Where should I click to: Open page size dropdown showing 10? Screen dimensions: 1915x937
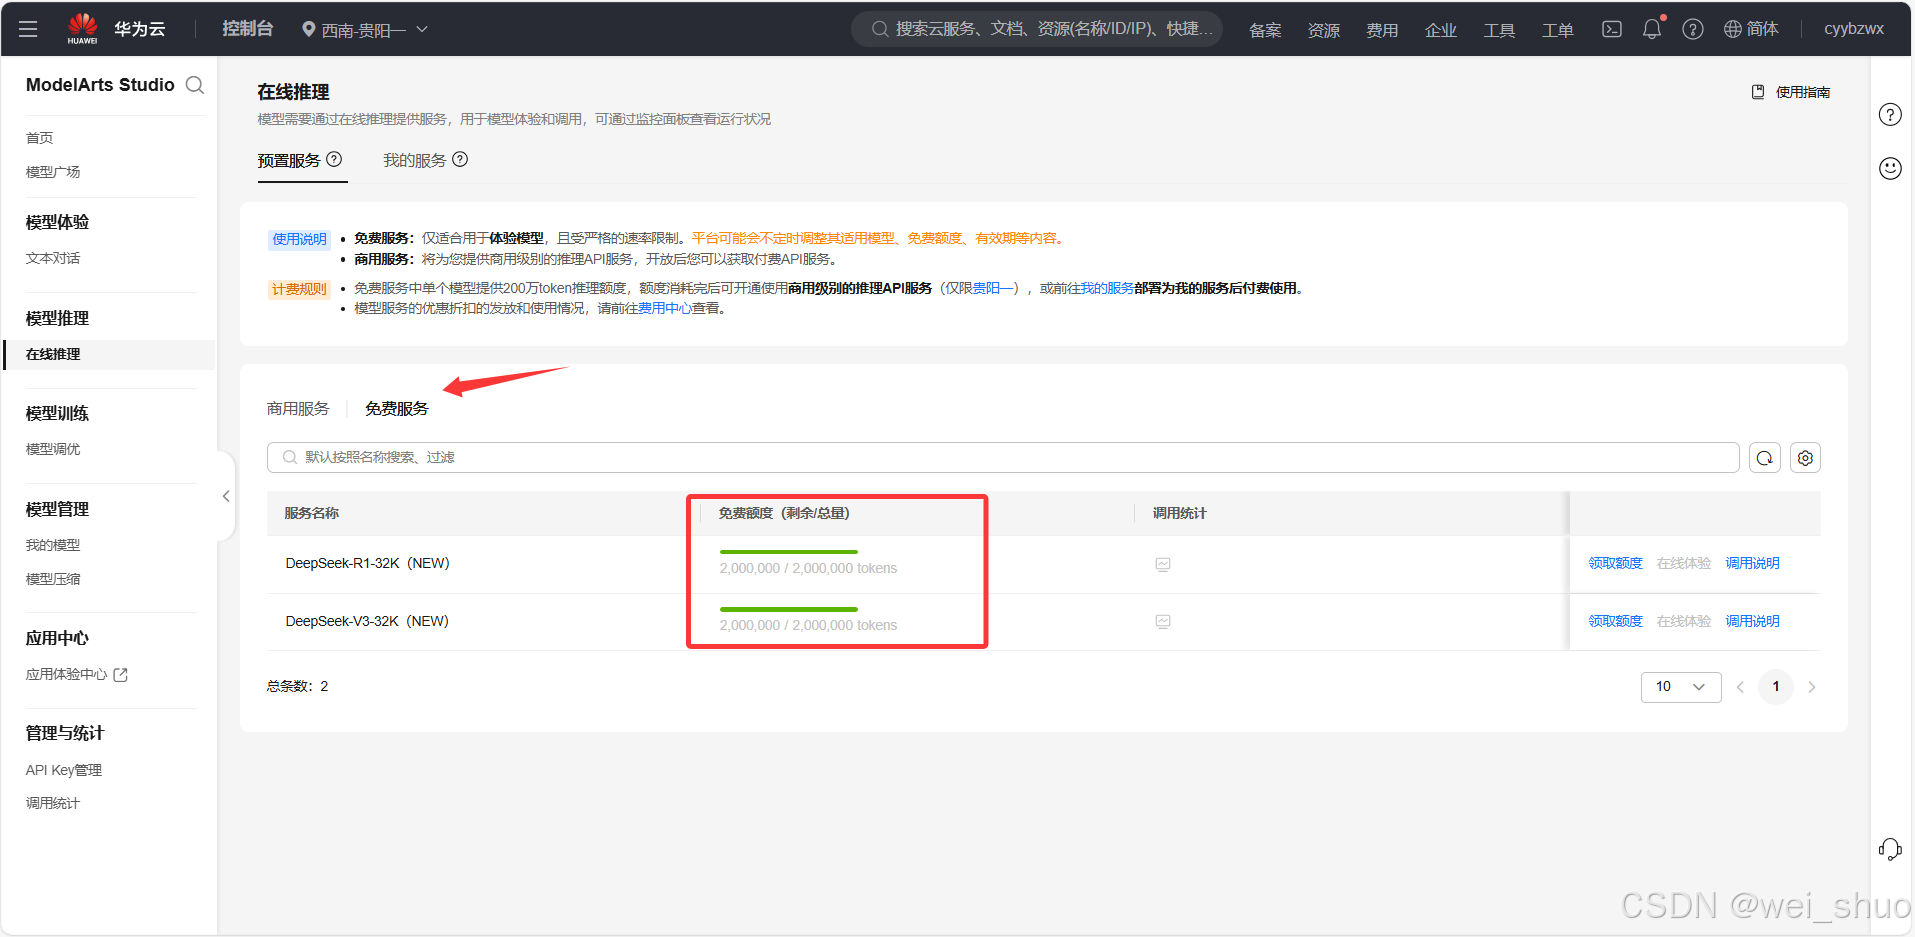pyautogui.click(x=1681, y=687)
